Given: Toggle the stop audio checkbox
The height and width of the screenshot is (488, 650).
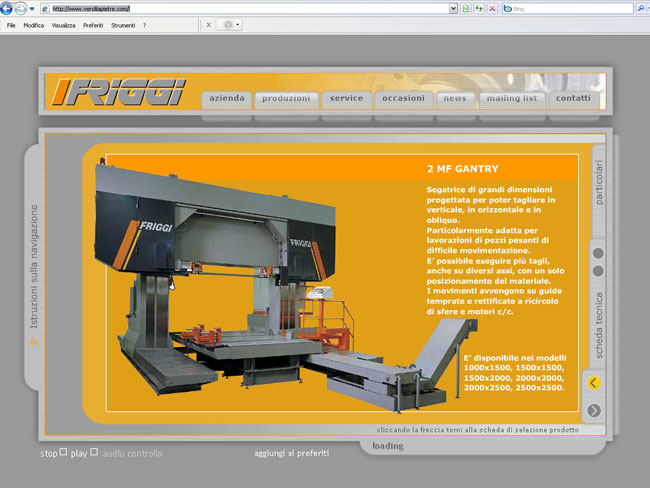Looking at the screenshot, I should tap(63, 452).
